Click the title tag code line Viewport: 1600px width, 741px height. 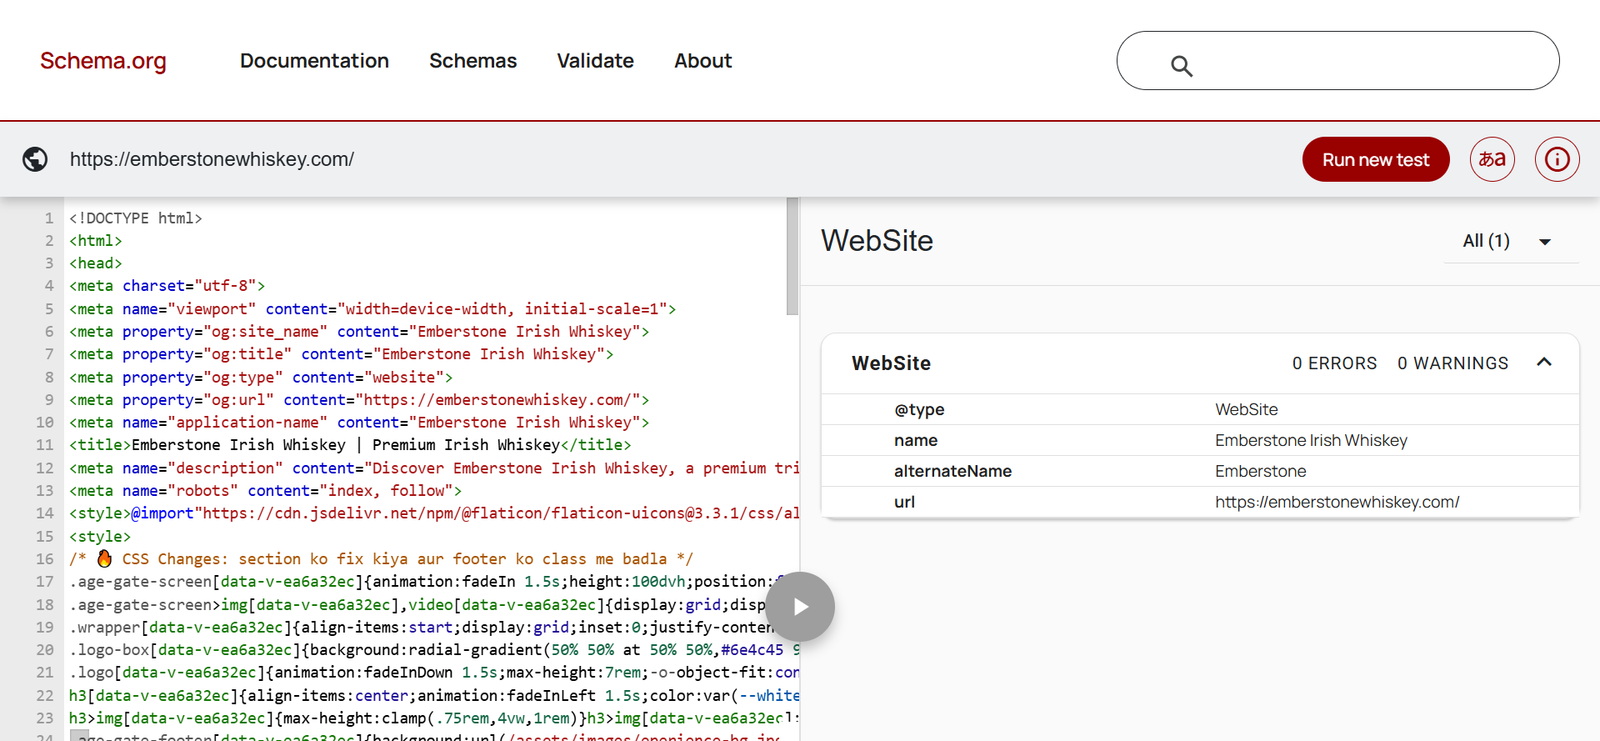(x=350, y=445)
